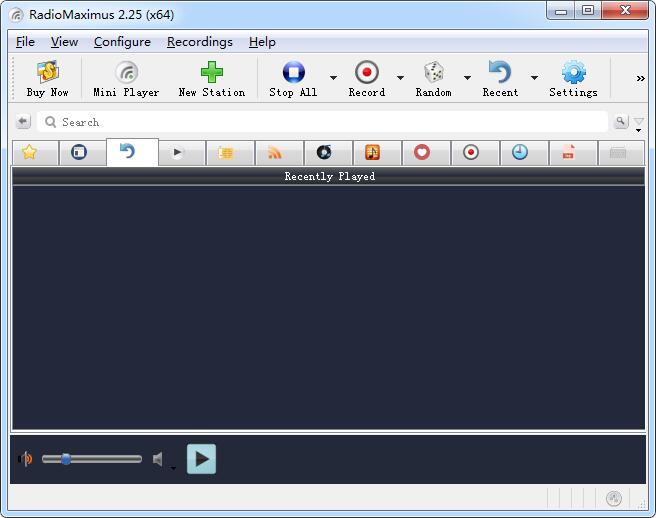Adjust the volume slider
This screenshot has height=518, width=656.
(x=92, y=459)
